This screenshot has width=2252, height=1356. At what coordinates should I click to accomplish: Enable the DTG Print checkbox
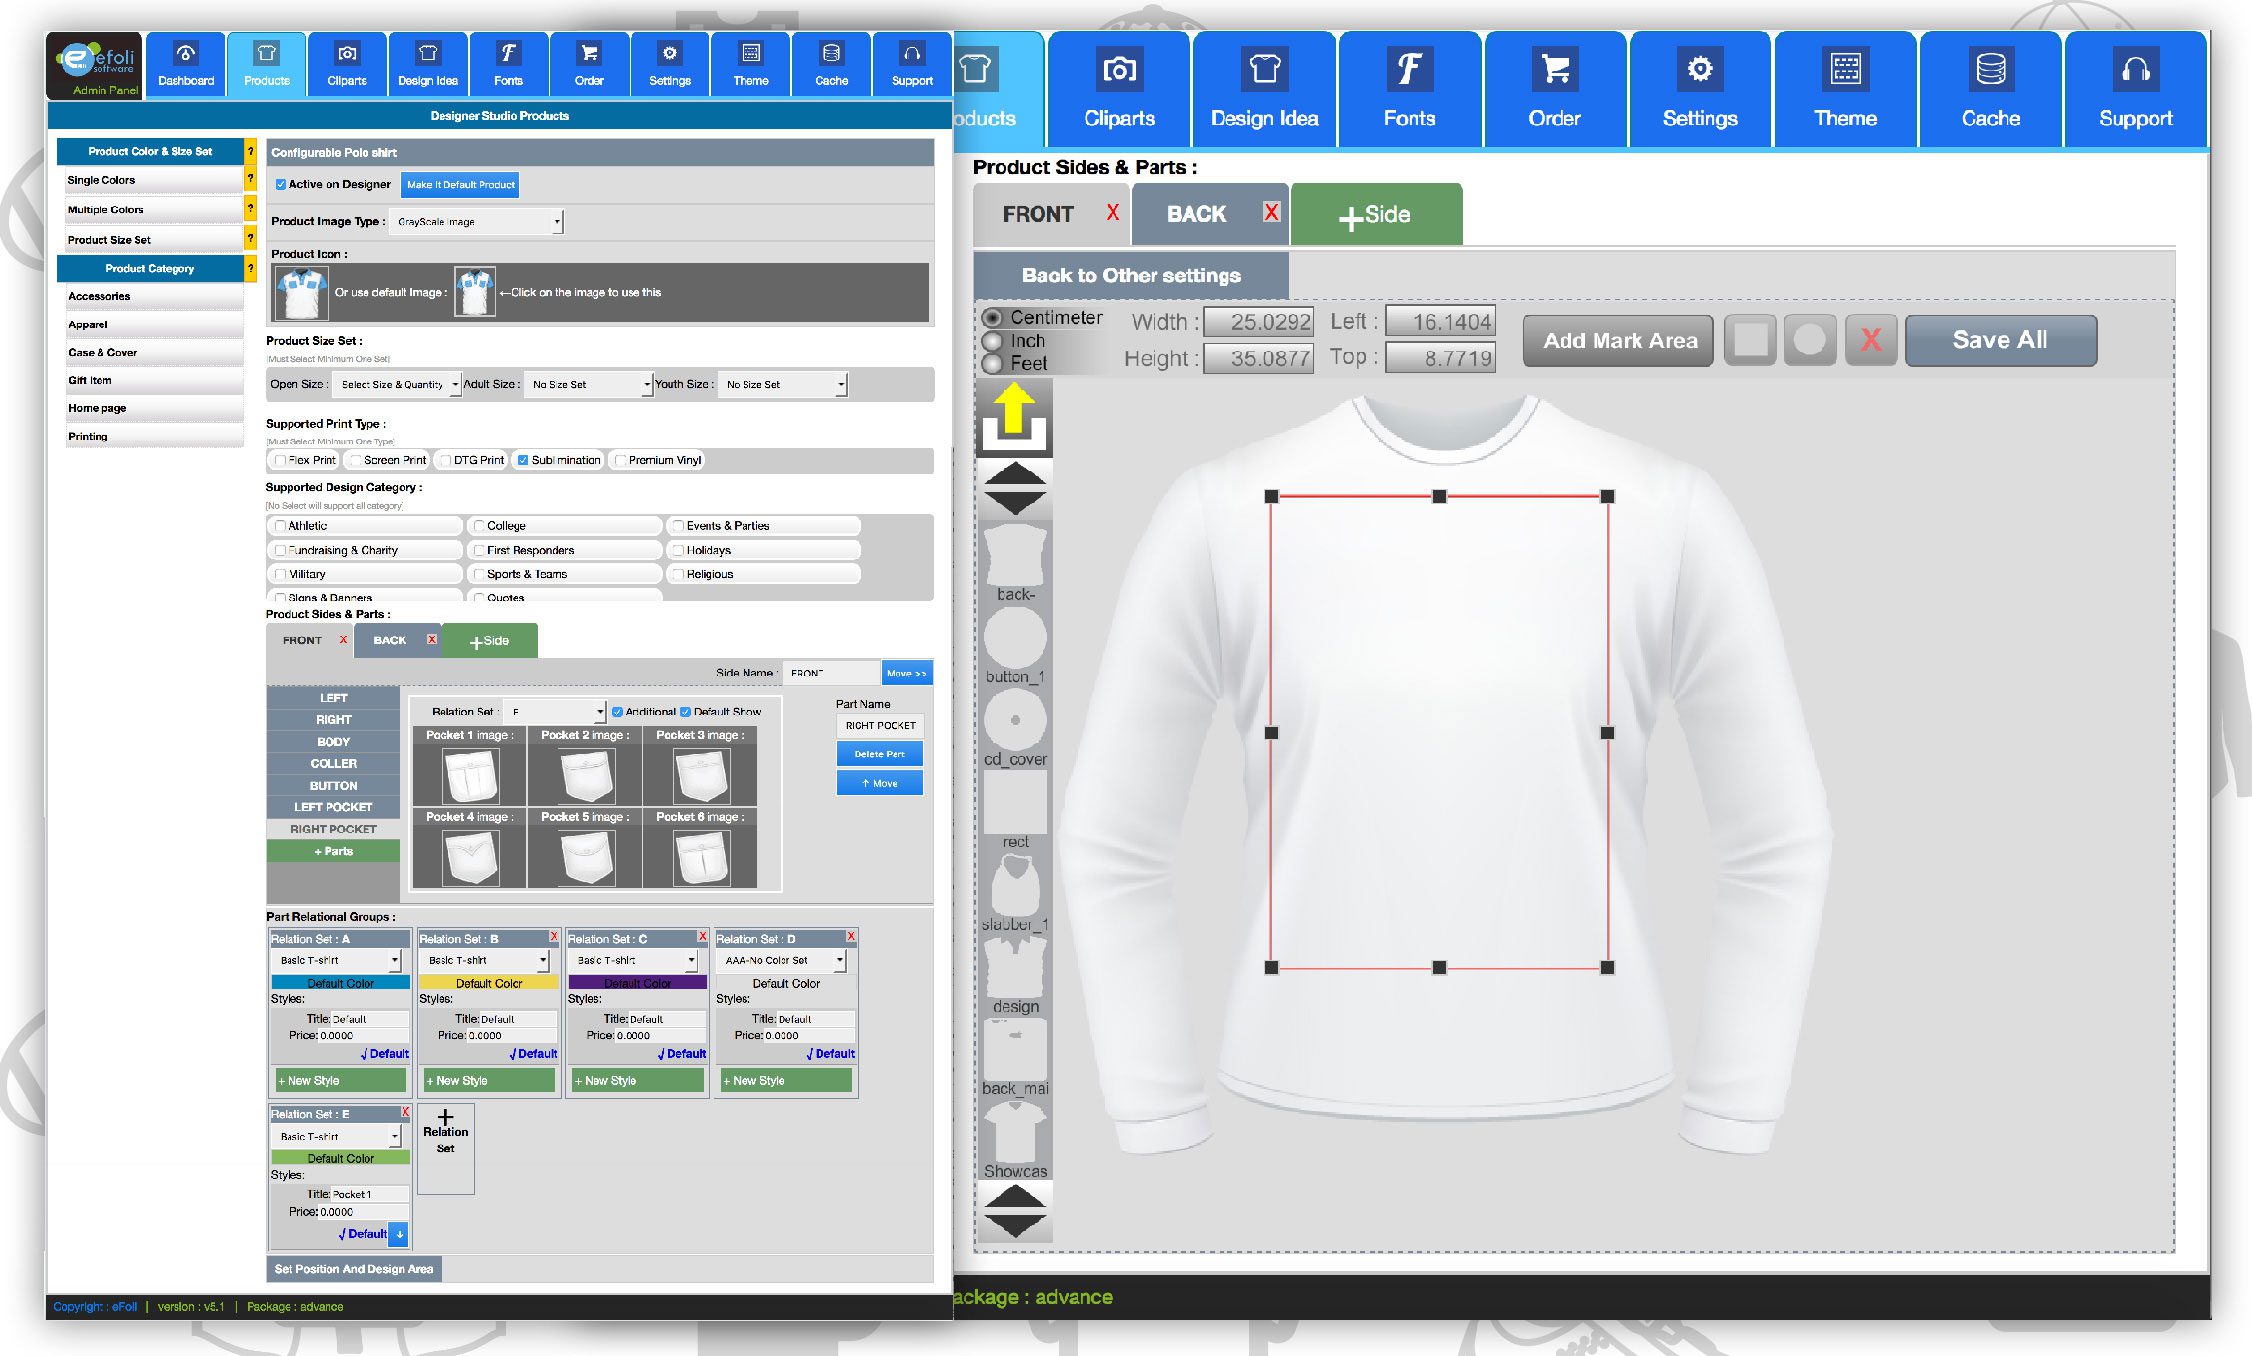click(x=446, y=461)
